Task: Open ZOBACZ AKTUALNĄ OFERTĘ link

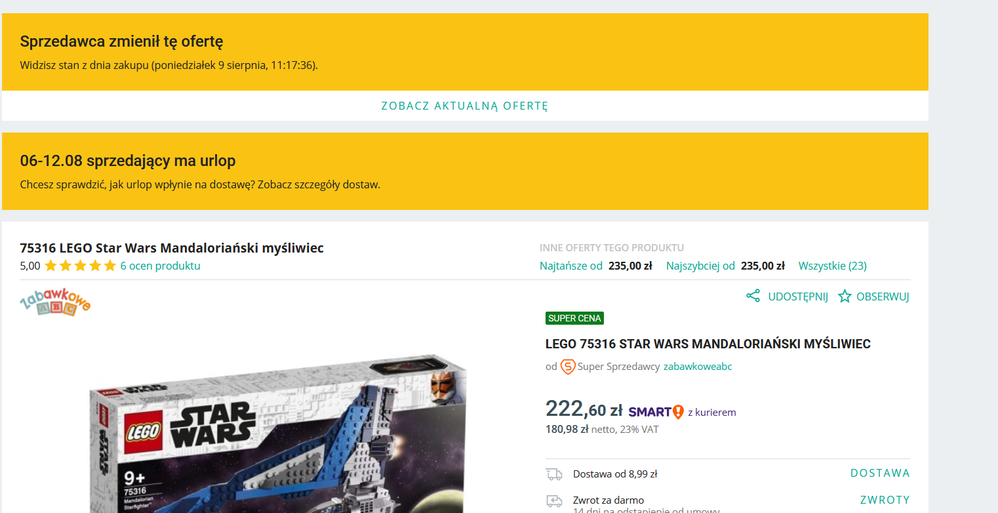Action: coord(464,106)
